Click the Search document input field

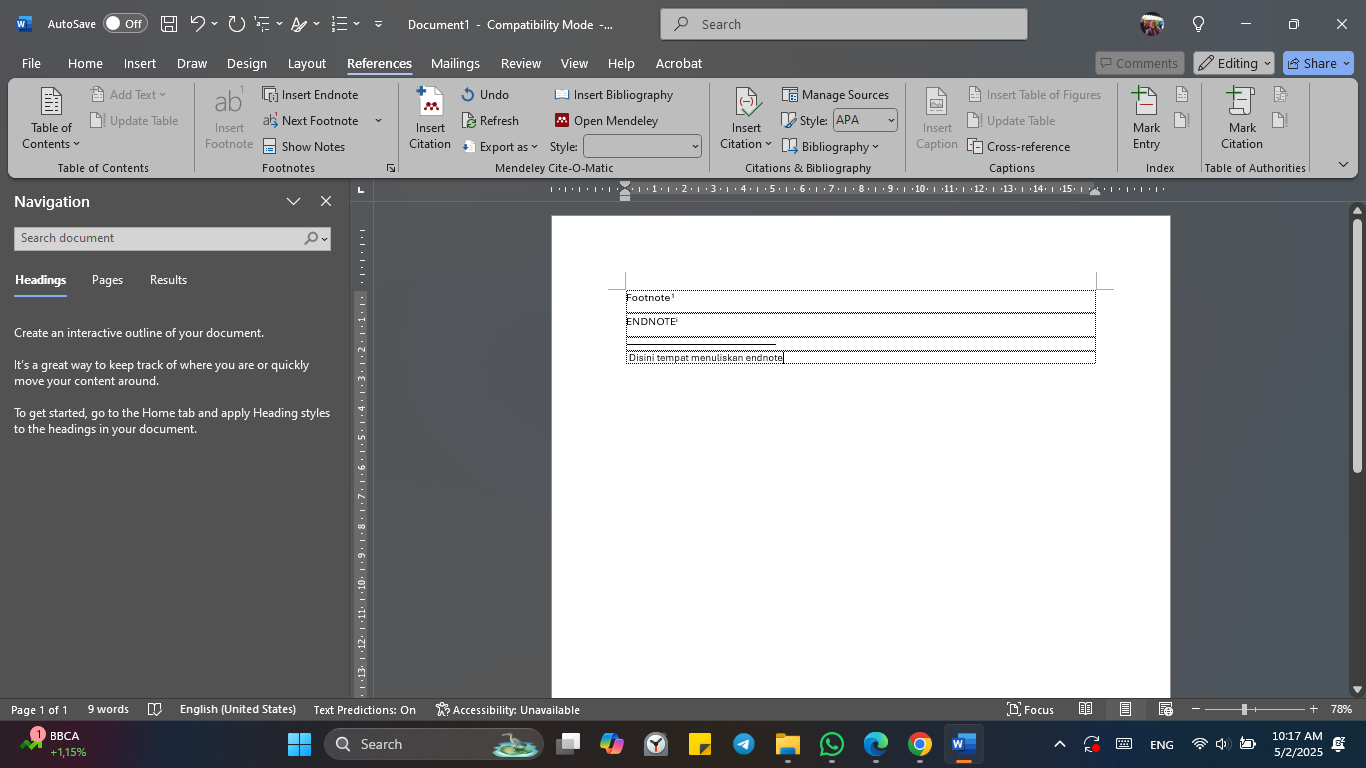point(160,238)
